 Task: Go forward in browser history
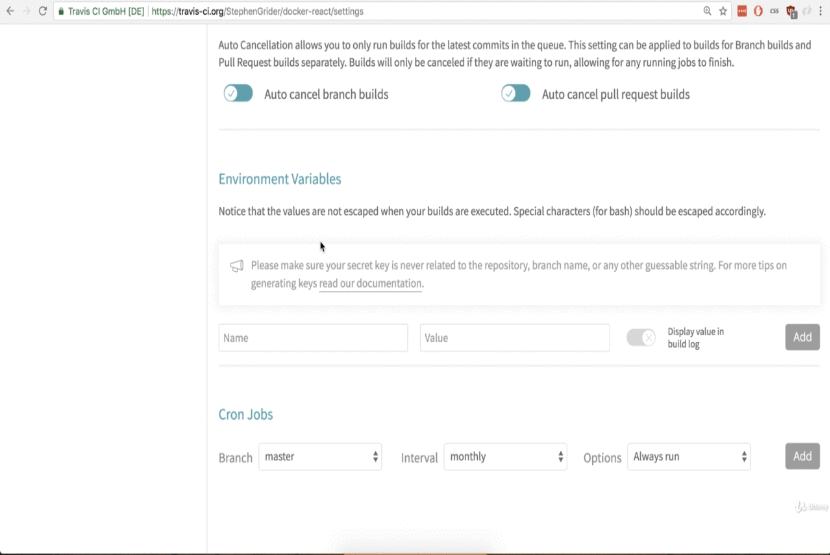pos(26,11)
